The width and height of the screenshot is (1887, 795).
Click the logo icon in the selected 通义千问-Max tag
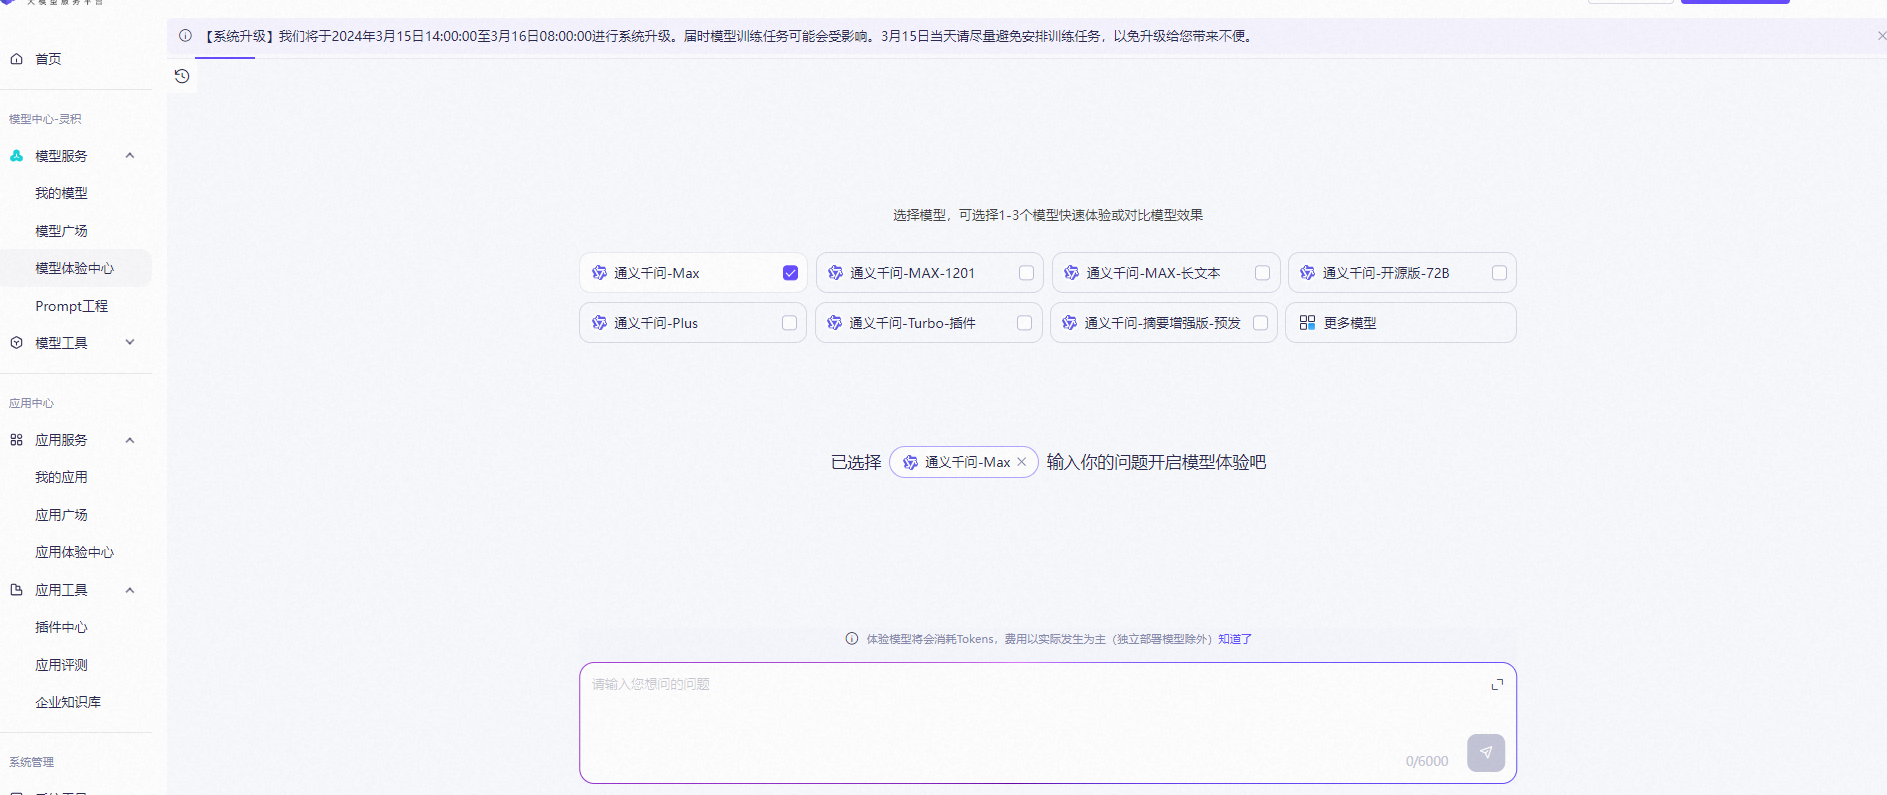click(911, 462)
